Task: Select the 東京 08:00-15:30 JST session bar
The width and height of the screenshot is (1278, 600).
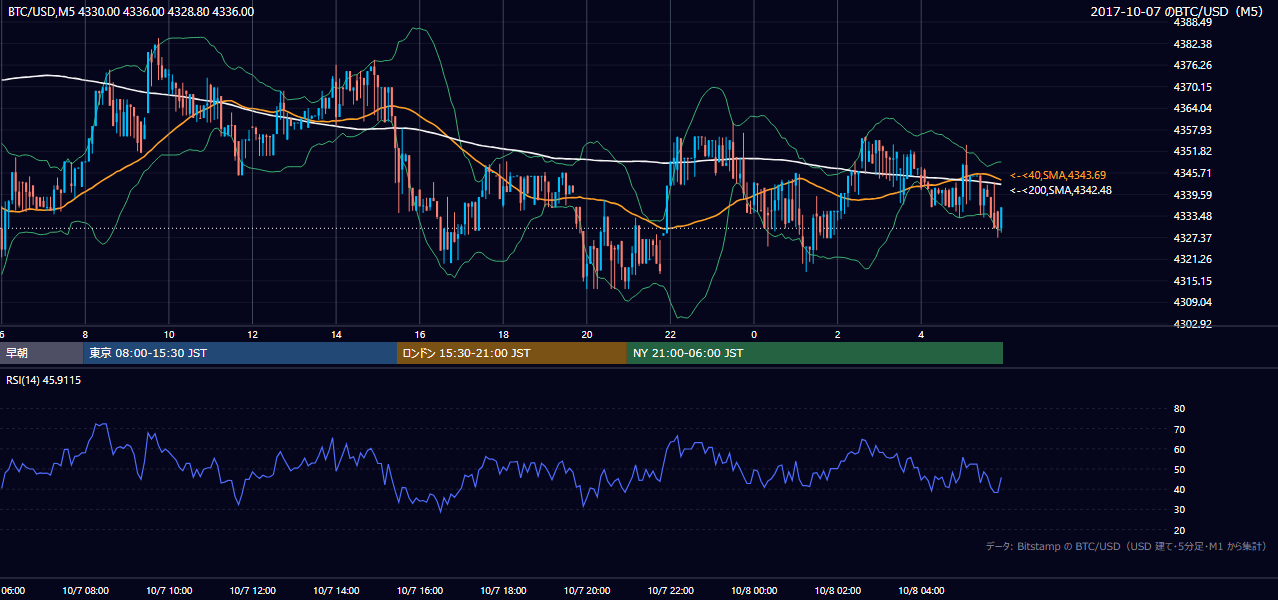Action: 240,353
